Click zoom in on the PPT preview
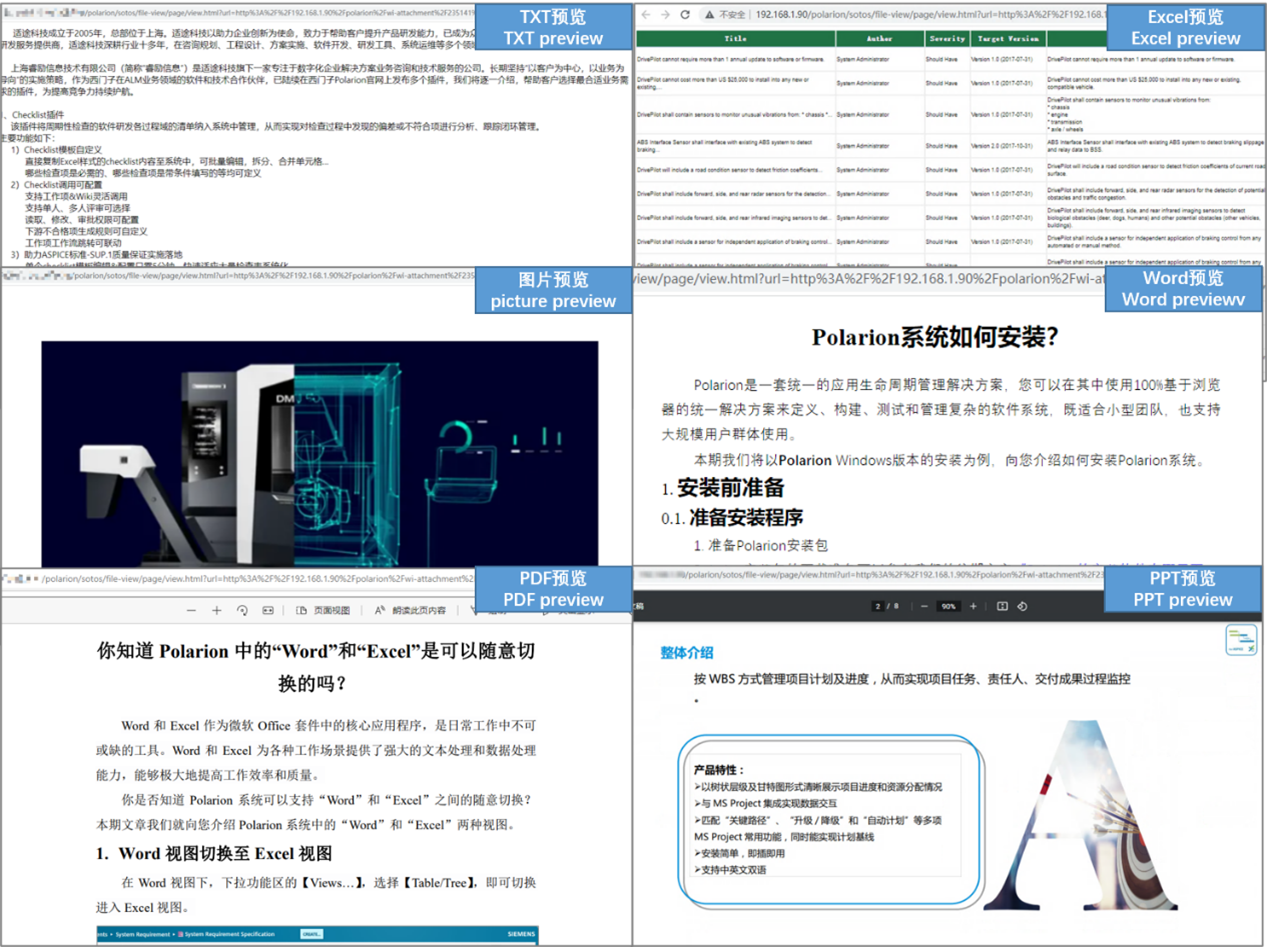Screen dimensions: 1267x947 [973, 608]
